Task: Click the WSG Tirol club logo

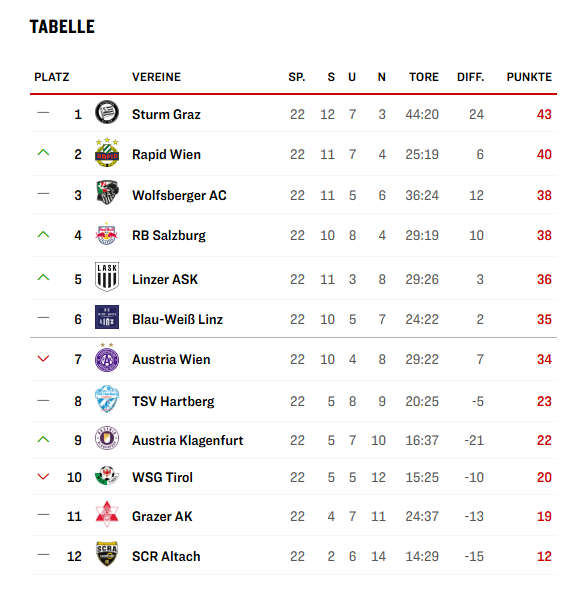Action: pos(107,476)
